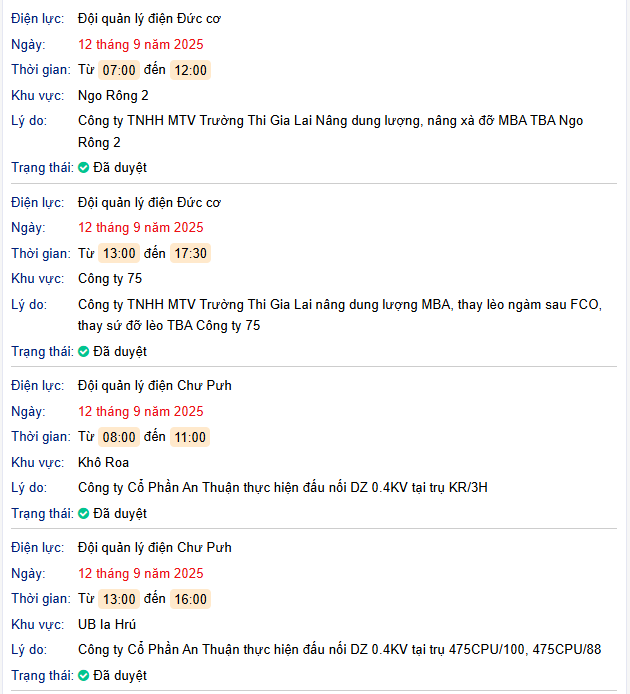Click green approved checkmark for UB Ia Hrú
630x694 pixels.
(x=83, y=675)
